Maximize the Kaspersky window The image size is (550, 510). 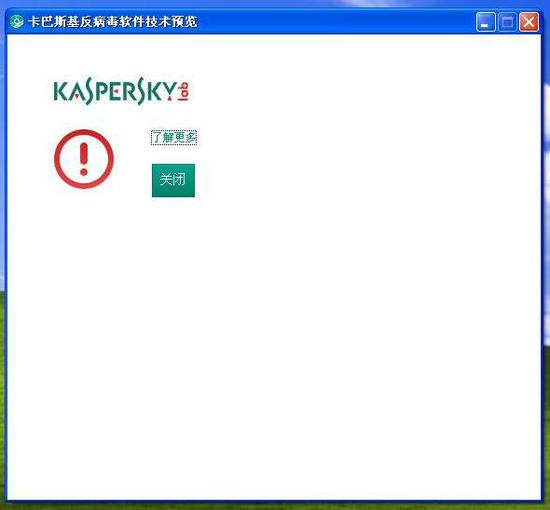click(x=507, y=22)
